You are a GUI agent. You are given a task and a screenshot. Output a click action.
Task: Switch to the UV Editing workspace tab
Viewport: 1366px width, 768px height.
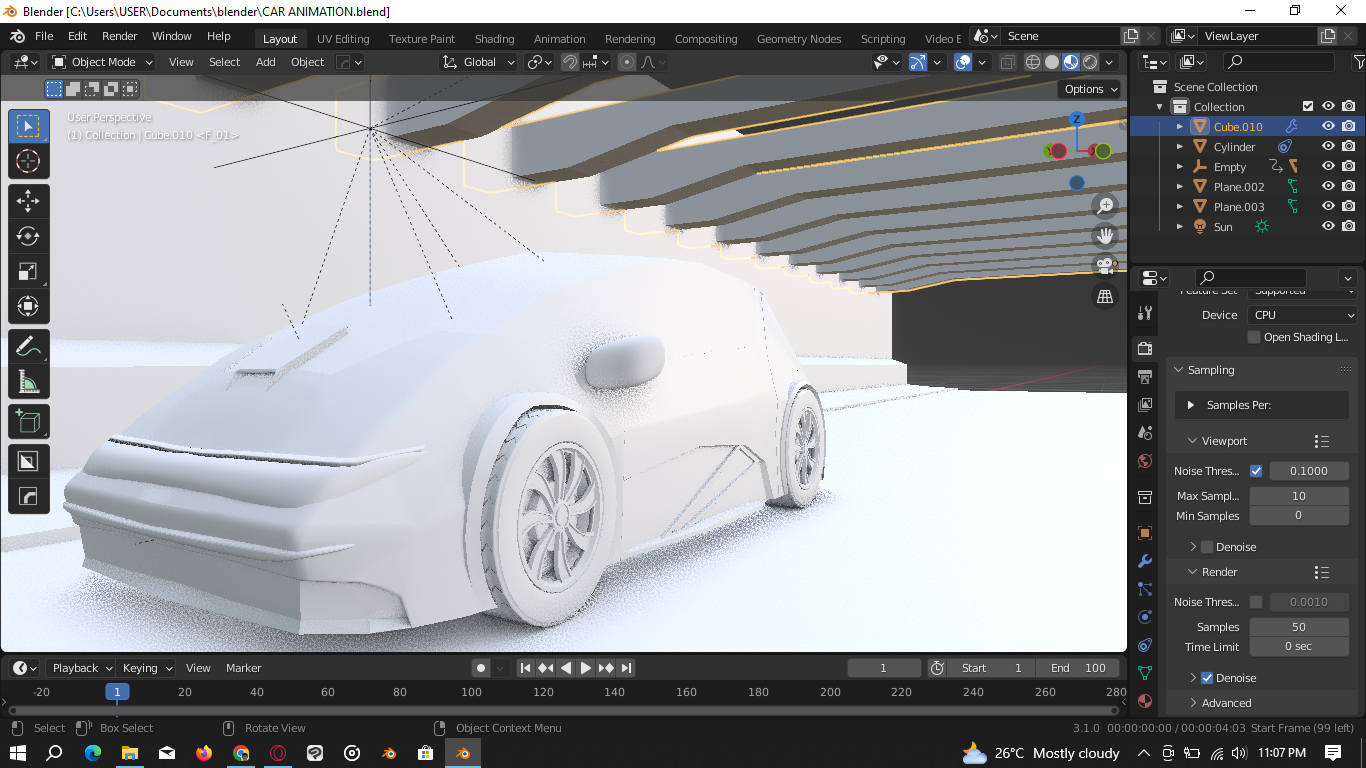(343, 39)
